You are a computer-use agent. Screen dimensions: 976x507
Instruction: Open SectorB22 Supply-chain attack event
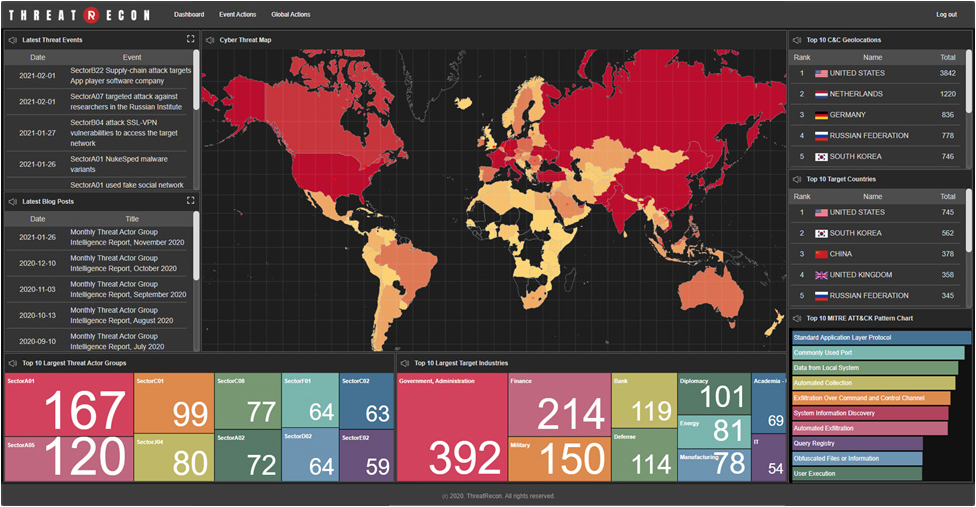131,76
